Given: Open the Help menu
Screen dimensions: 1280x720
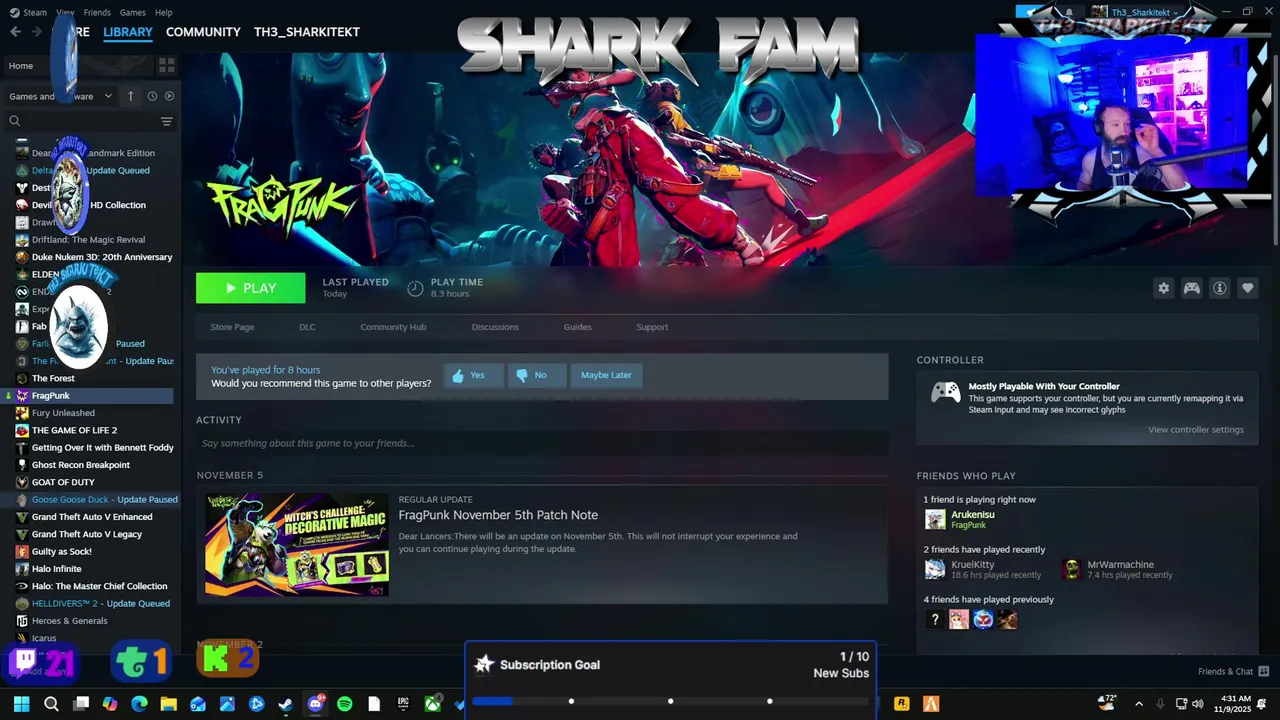Looking at the screenshot, I should [163, 12].
